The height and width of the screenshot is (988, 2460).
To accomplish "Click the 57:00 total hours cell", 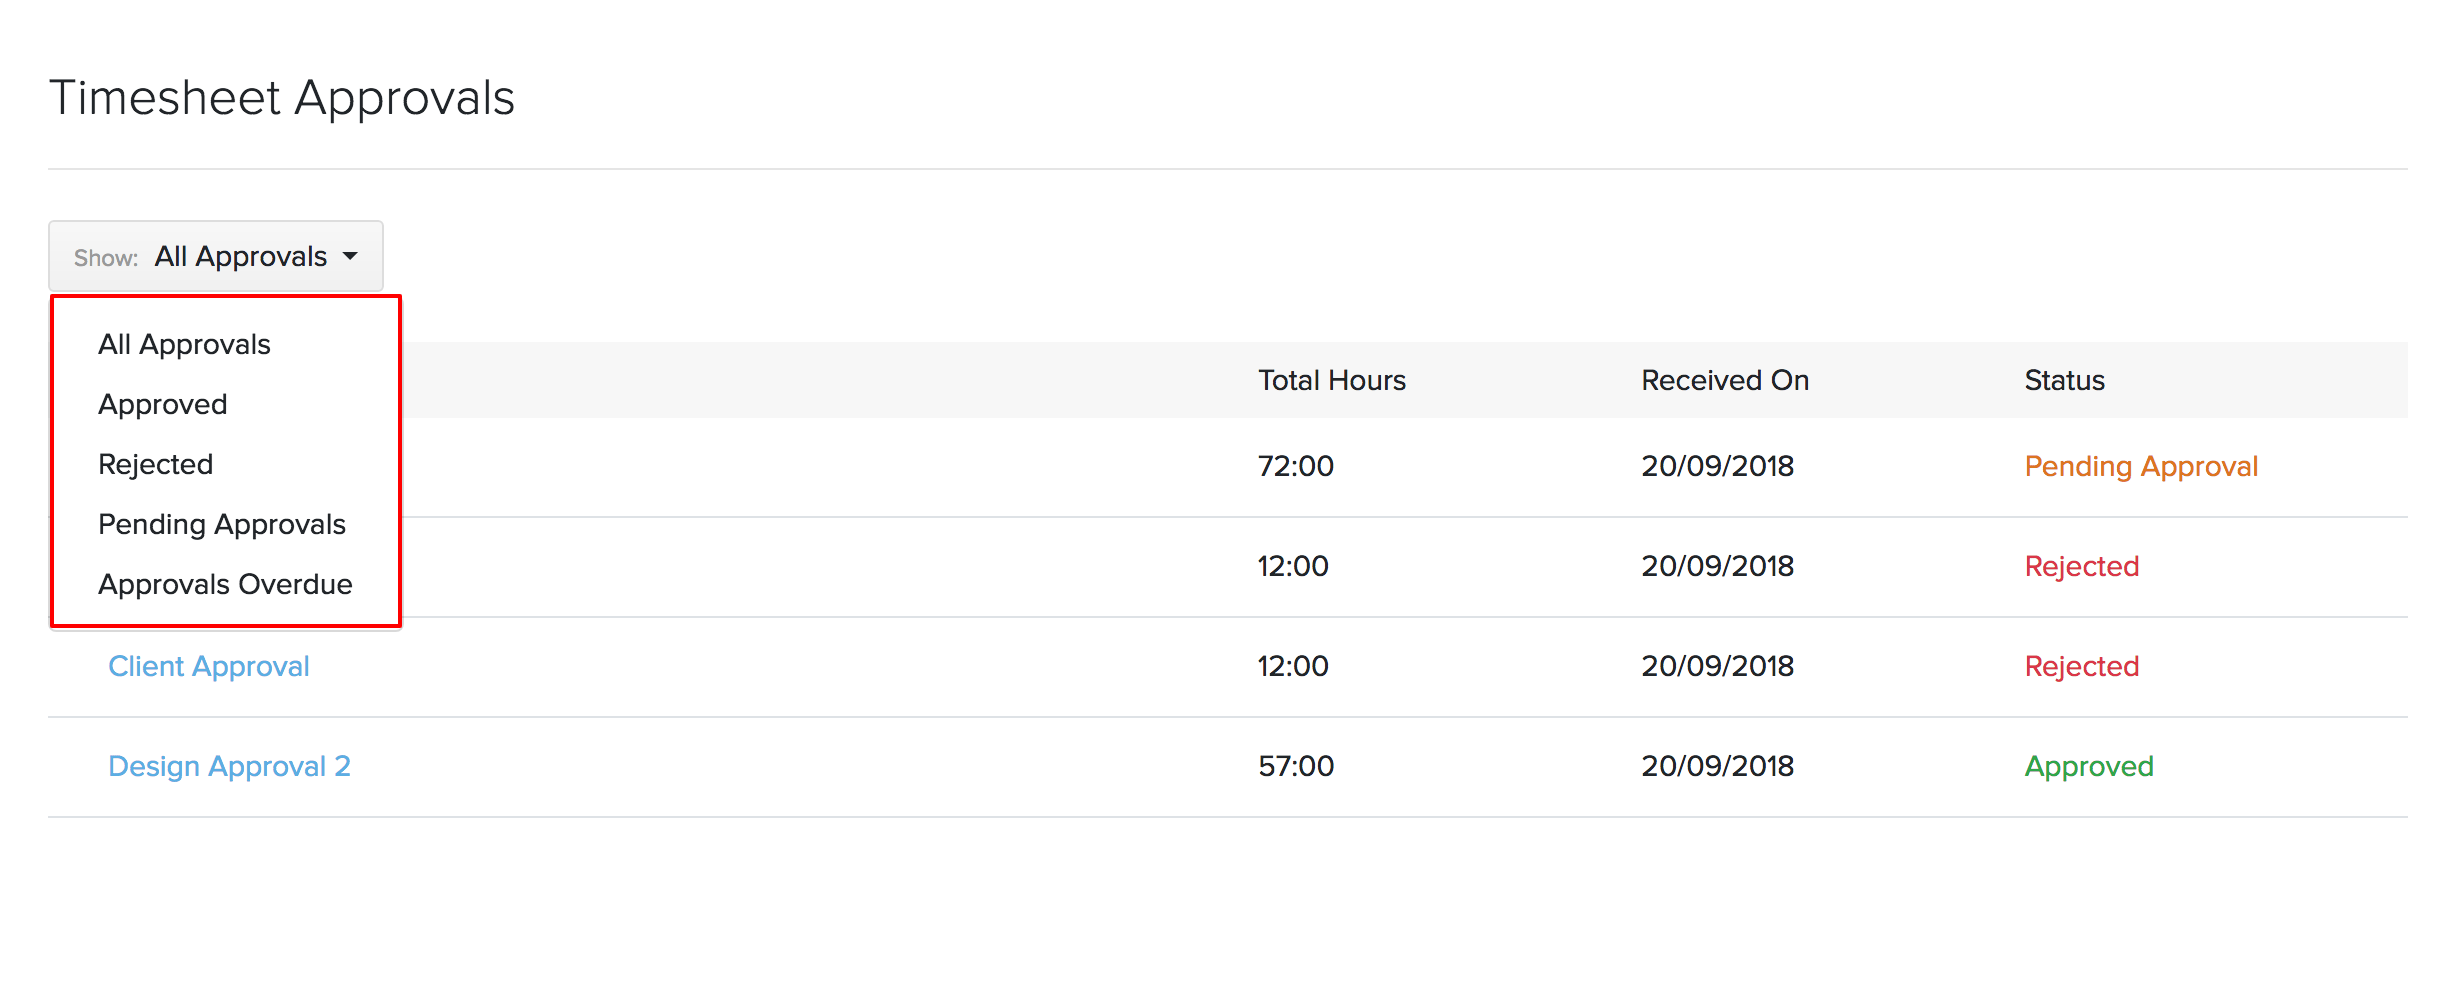I will click(x=1296, y=767).
